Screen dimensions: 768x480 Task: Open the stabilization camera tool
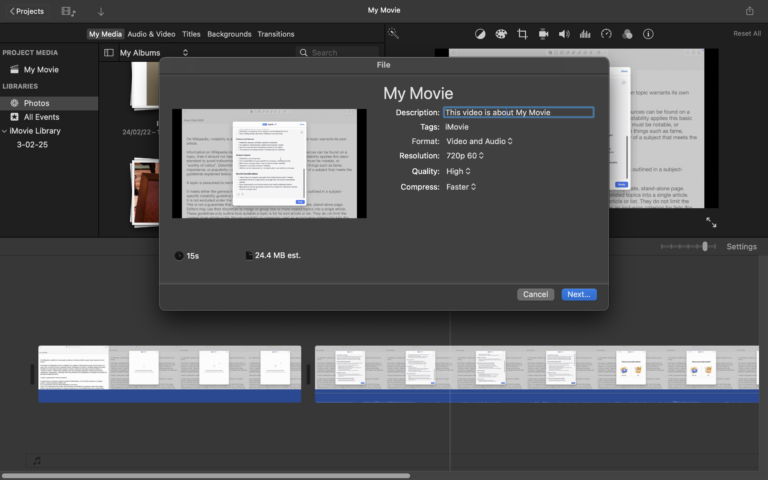point(543,34)
